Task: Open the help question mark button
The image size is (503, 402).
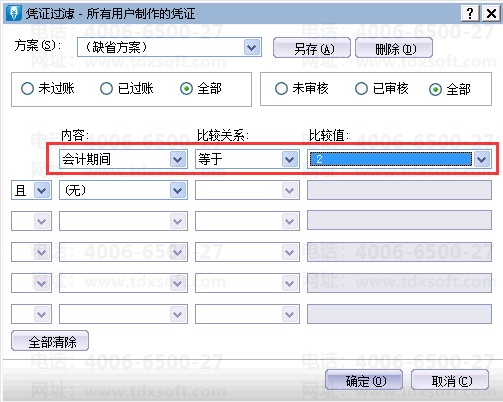Action: coord(470,14)
